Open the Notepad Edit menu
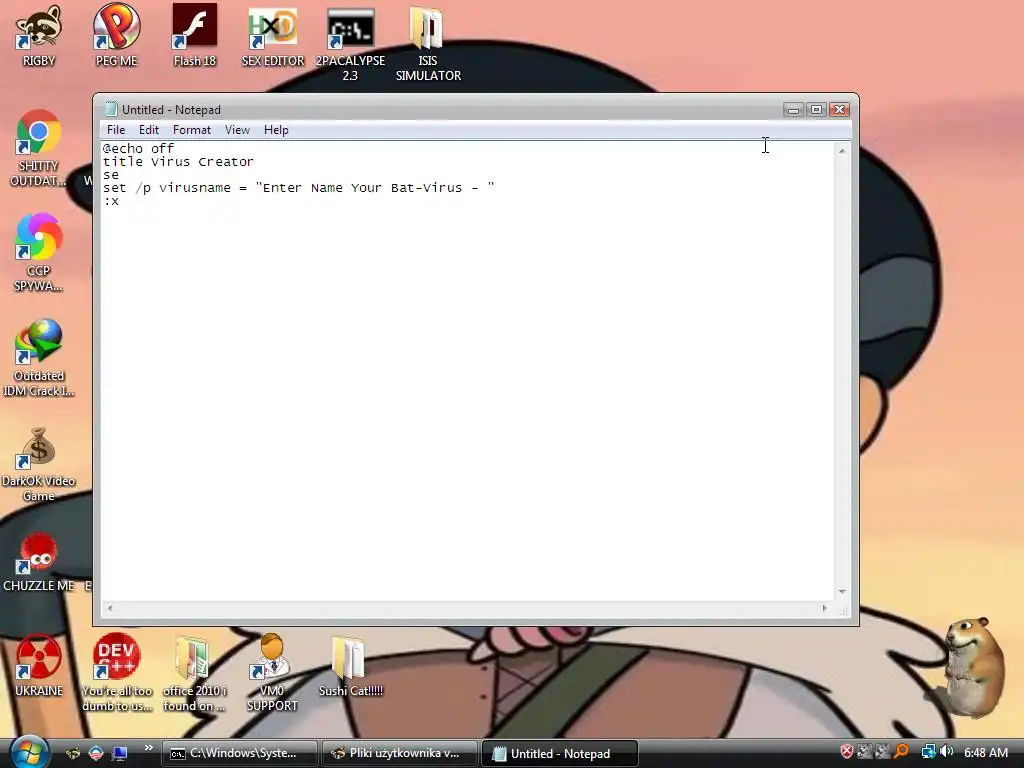1024x768 pixels. (149, 130)
